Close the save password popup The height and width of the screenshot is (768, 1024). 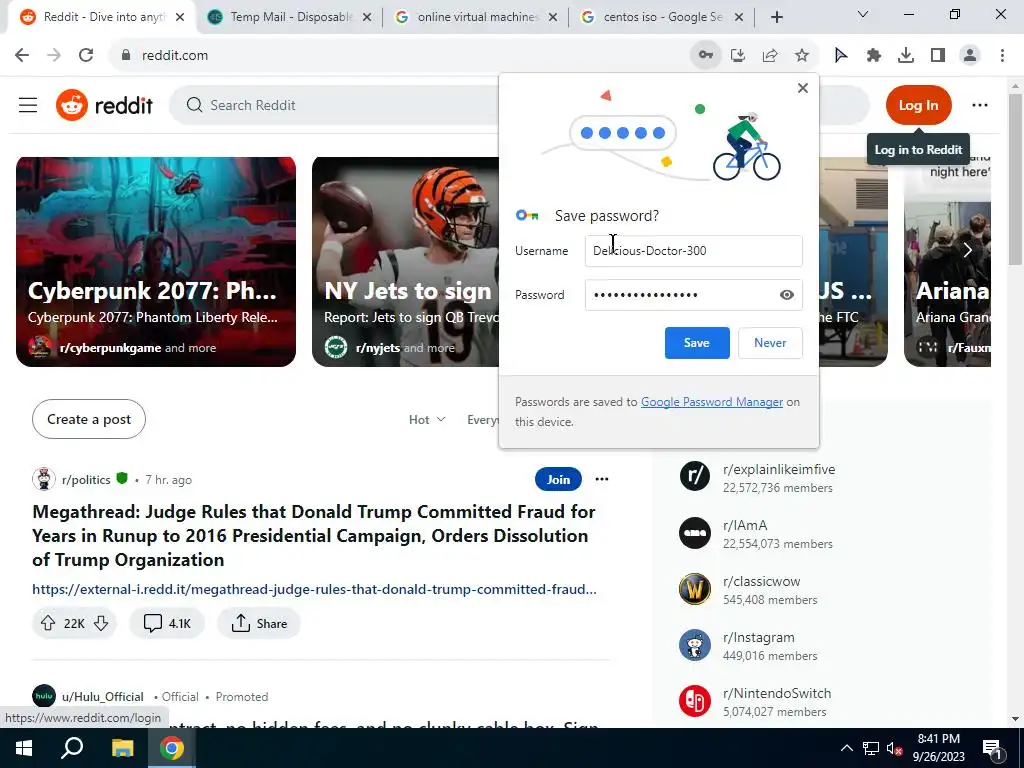803,88
